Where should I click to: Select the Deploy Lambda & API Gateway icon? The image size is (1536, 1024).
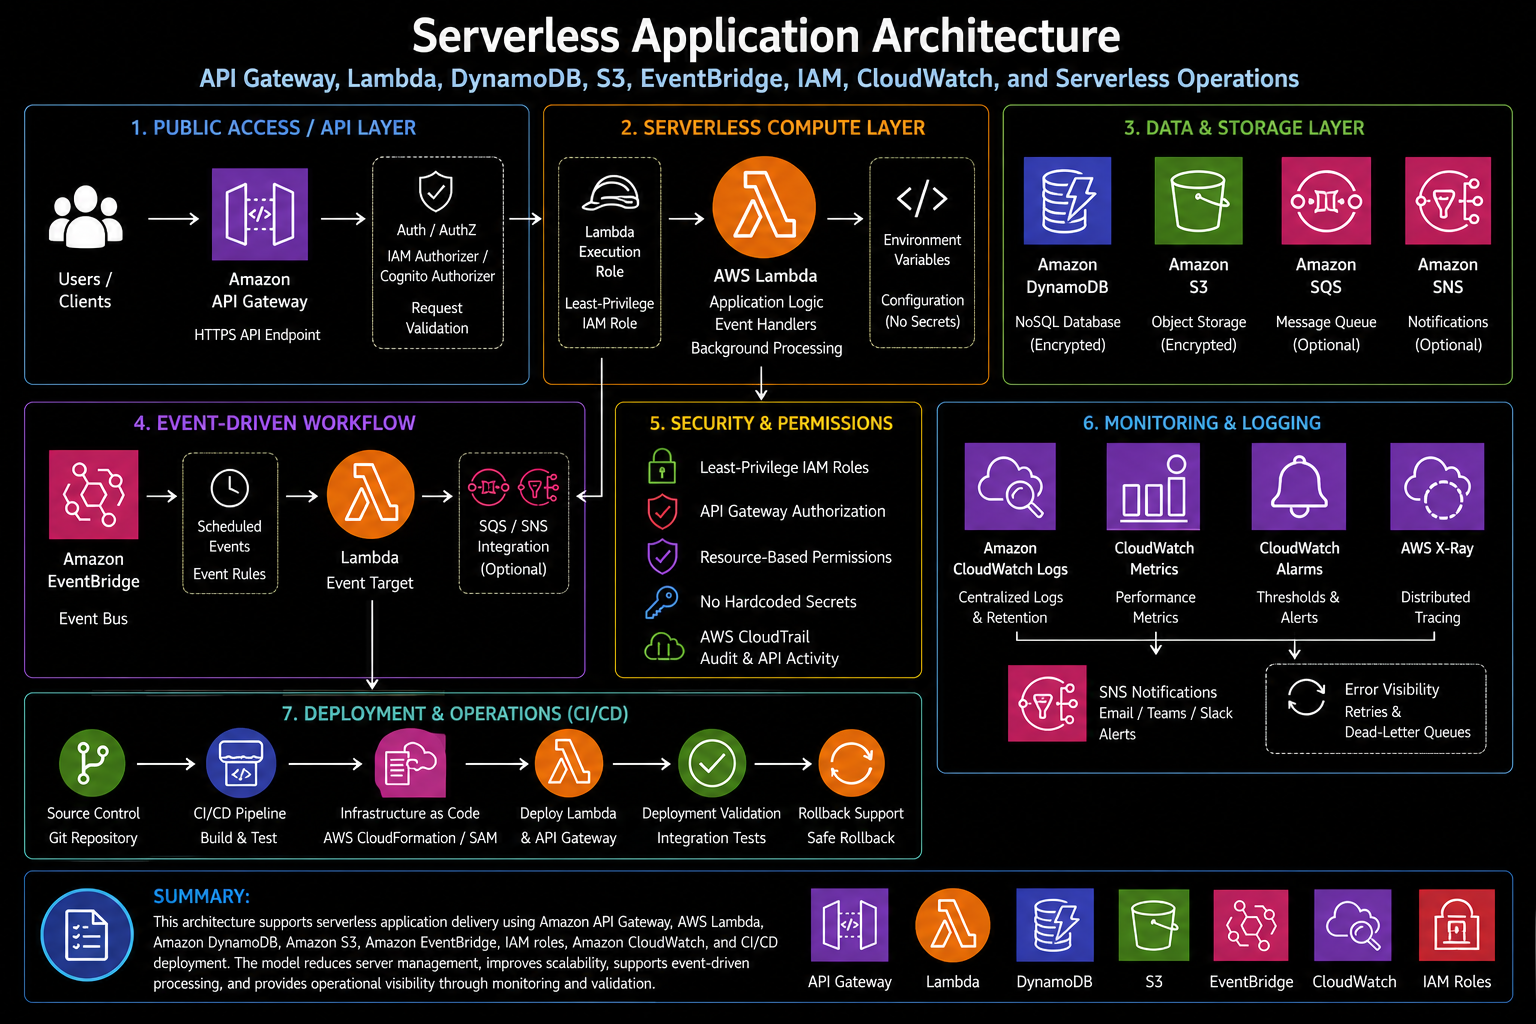click(569, 764)
